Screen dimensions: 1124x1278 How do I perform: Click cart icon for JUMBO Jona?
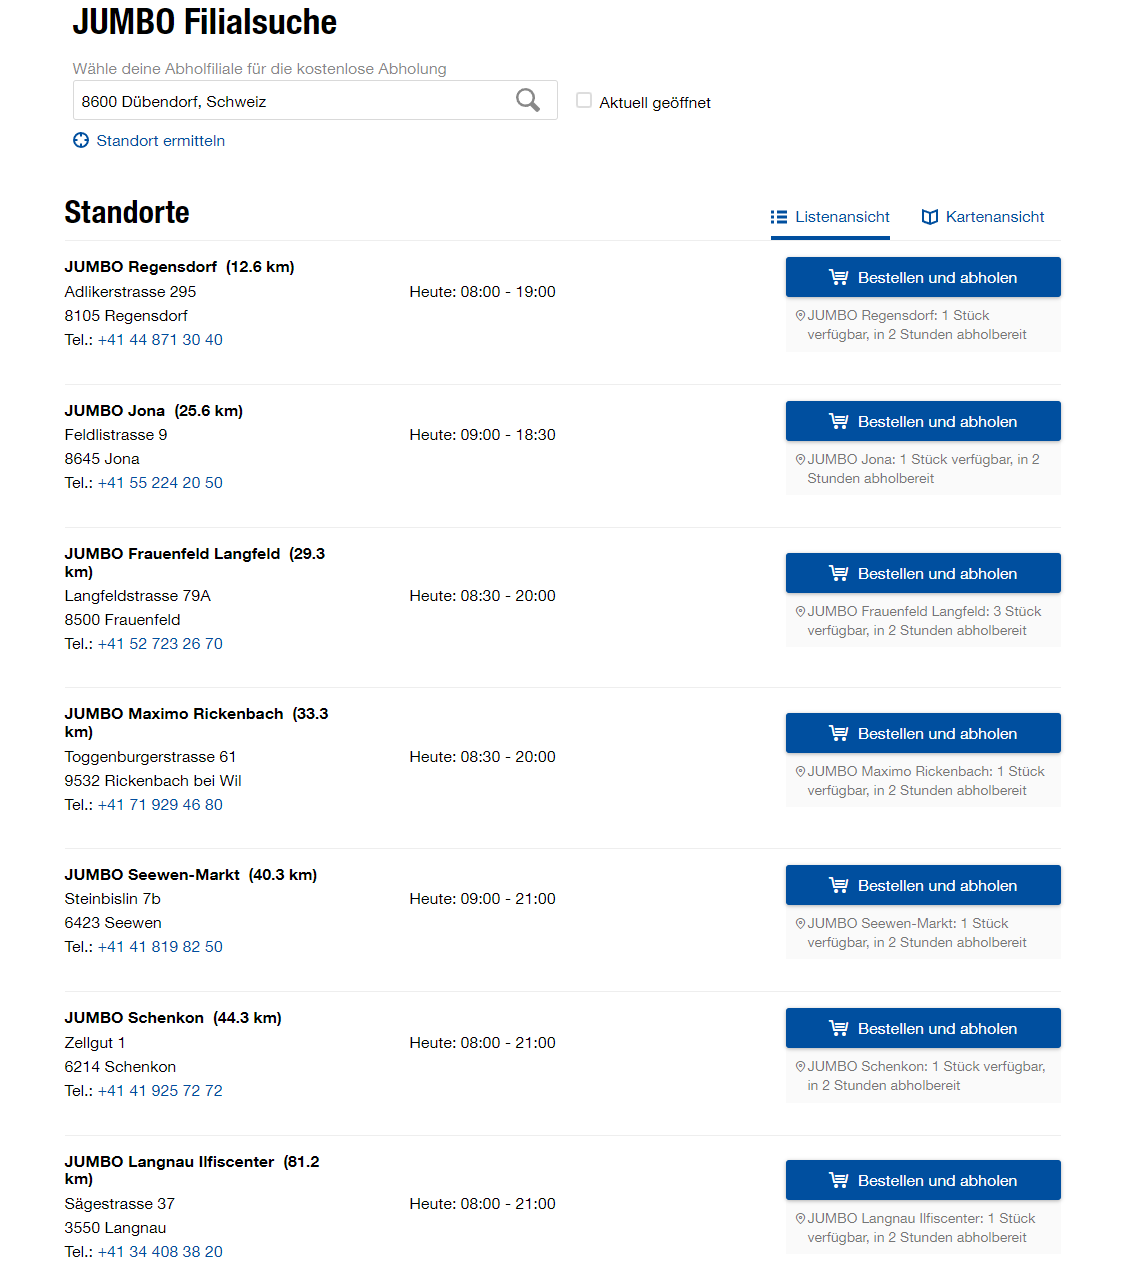(839, 422)
